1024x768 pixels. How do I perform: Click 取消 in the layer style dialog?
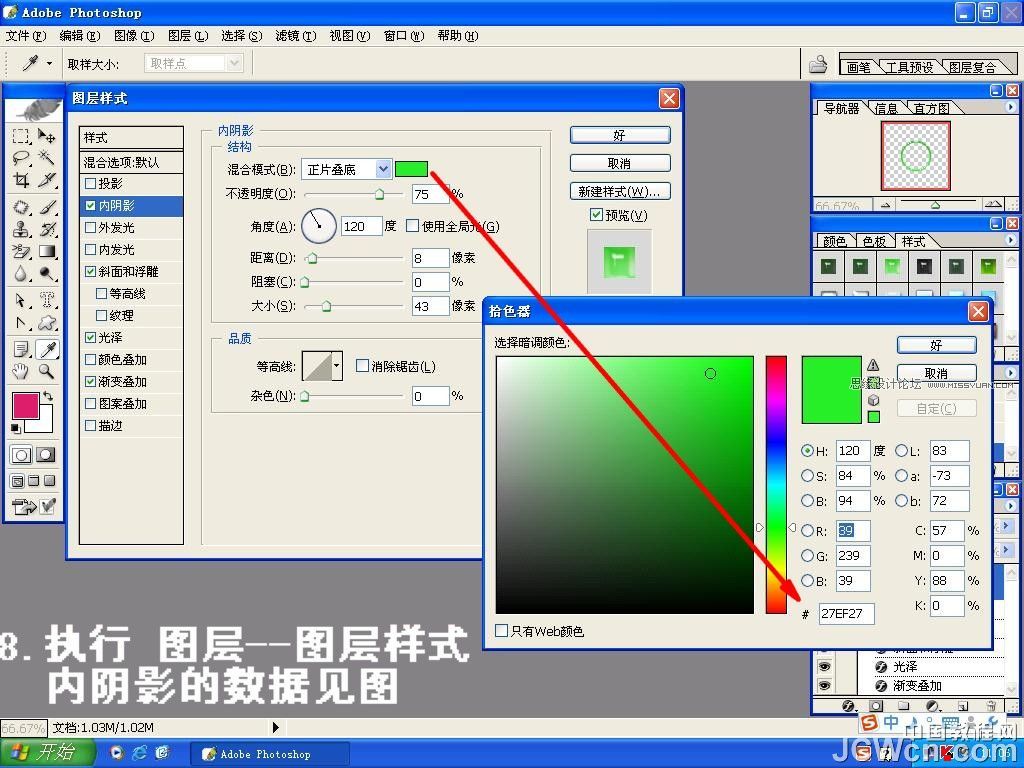pyautogui.click(x=620, y=163)
